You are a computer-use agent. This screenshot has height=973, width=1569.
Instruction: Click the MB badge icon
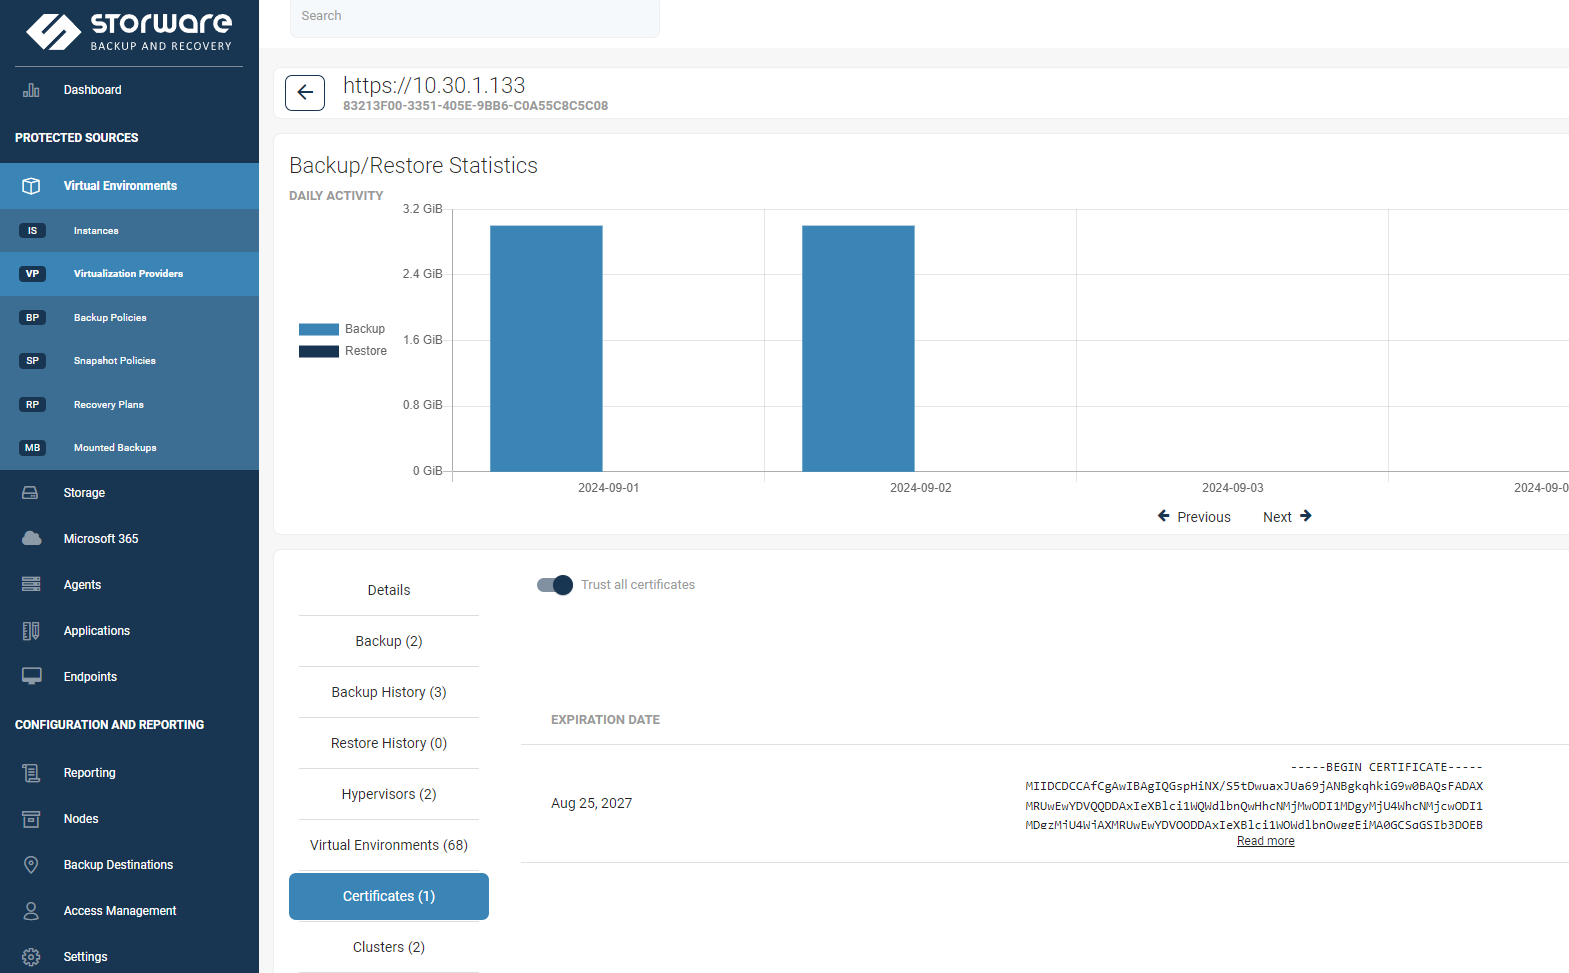(x=32, y=448)
